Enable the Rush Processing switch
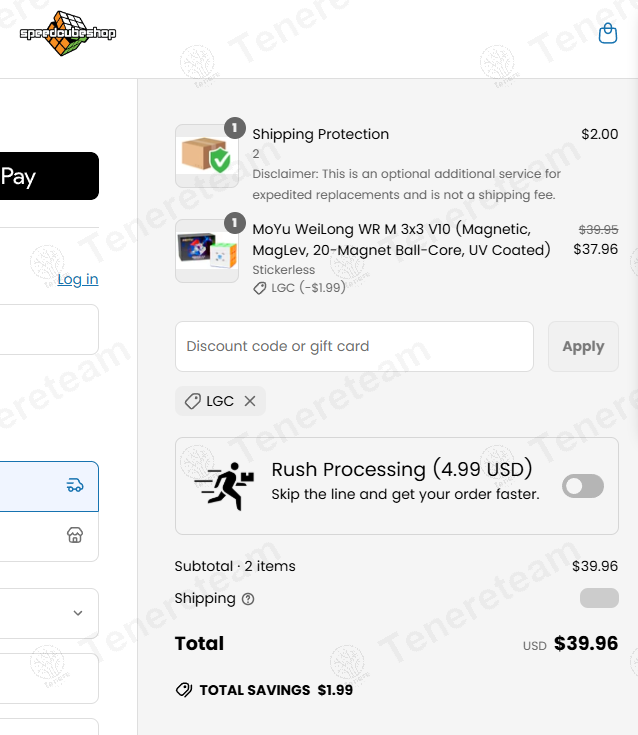Image resolution: width=638 pixels, height=735 pixels. click(583, 486)
